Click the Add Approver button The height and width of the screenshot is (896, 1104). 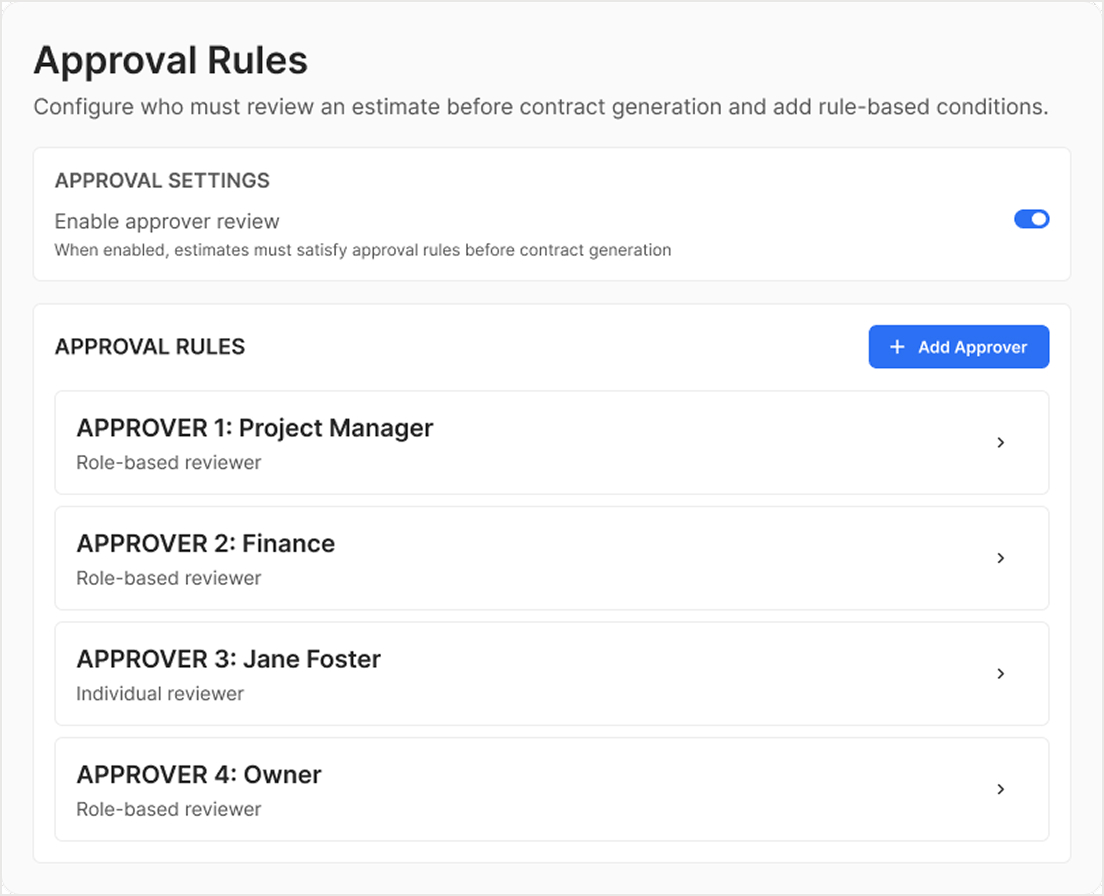pyautogui.click(x=958, y=347)
